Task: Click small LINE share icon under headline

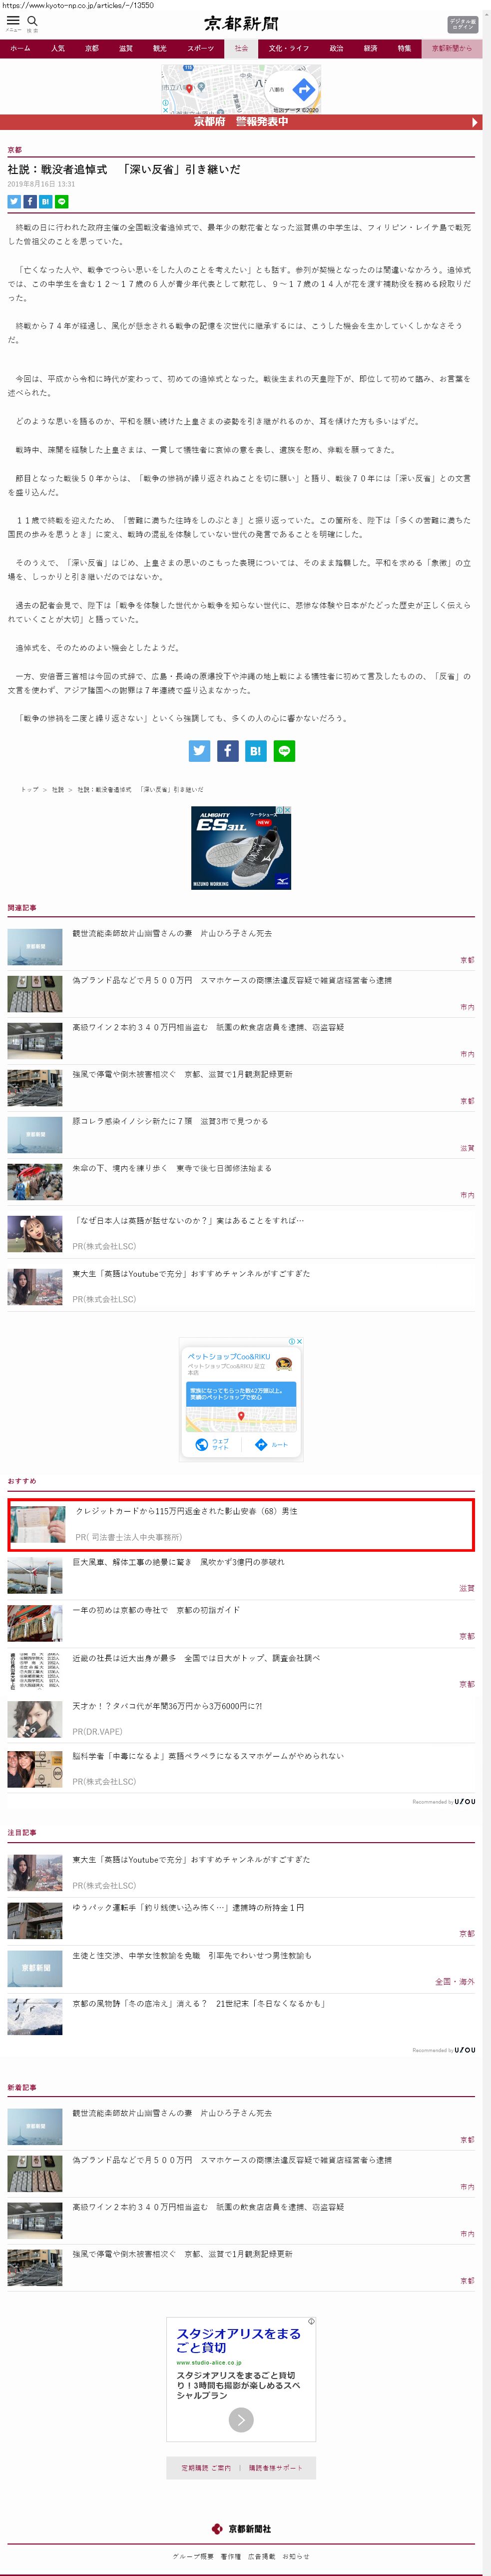Action: click(x=62, y=201)
